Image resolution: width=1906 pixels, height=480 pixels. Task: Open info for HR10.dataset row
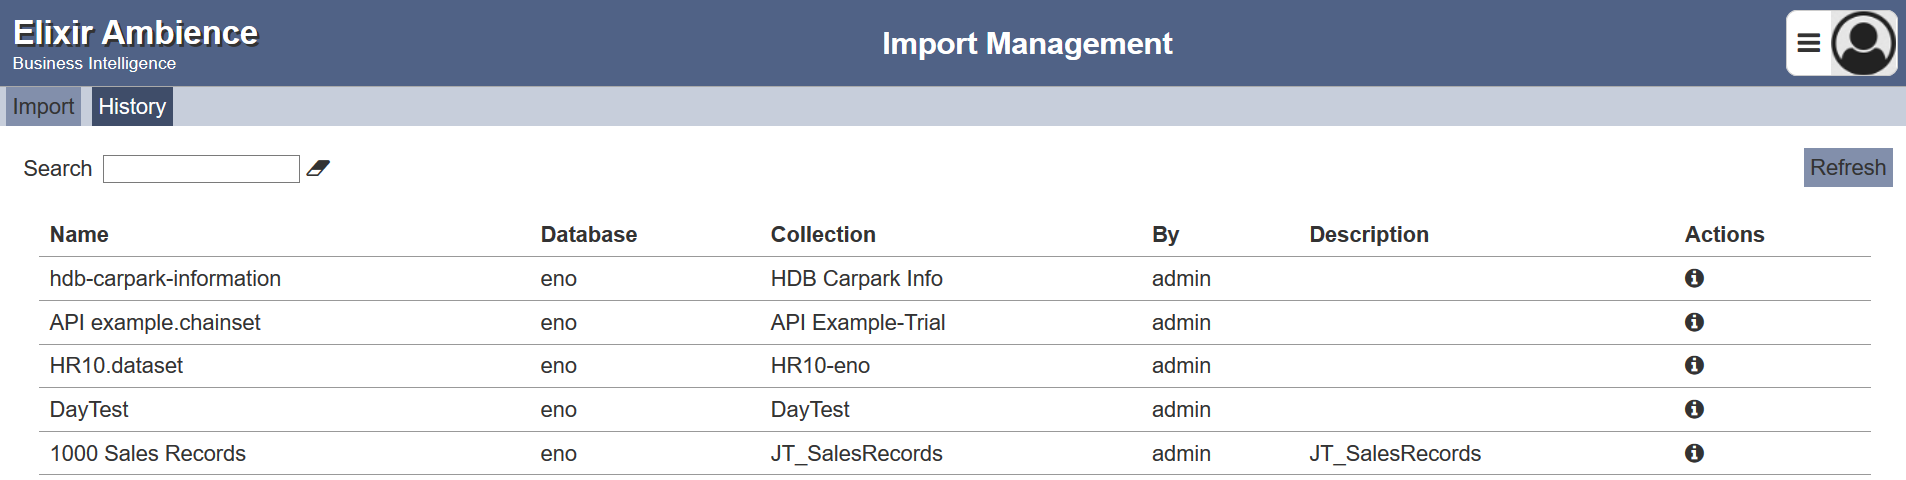pos(1694,365)
